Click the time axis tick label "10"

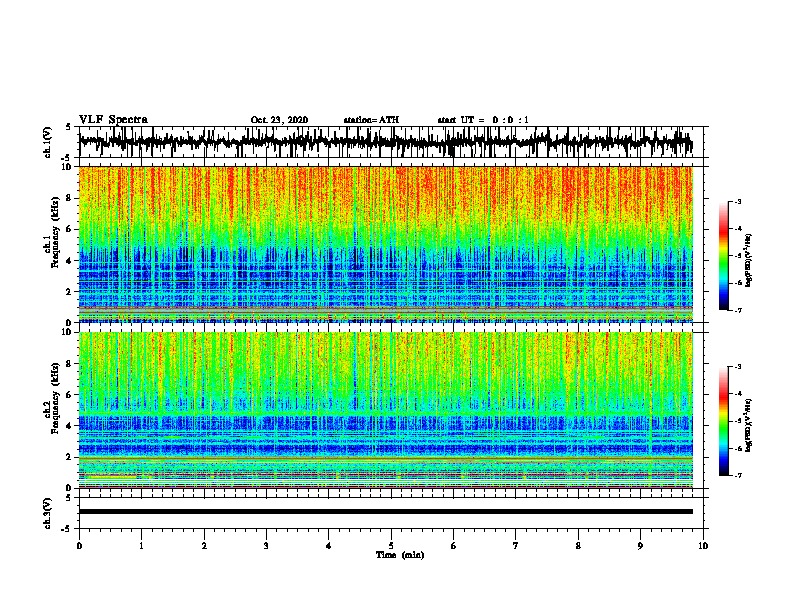pos(703,546)
